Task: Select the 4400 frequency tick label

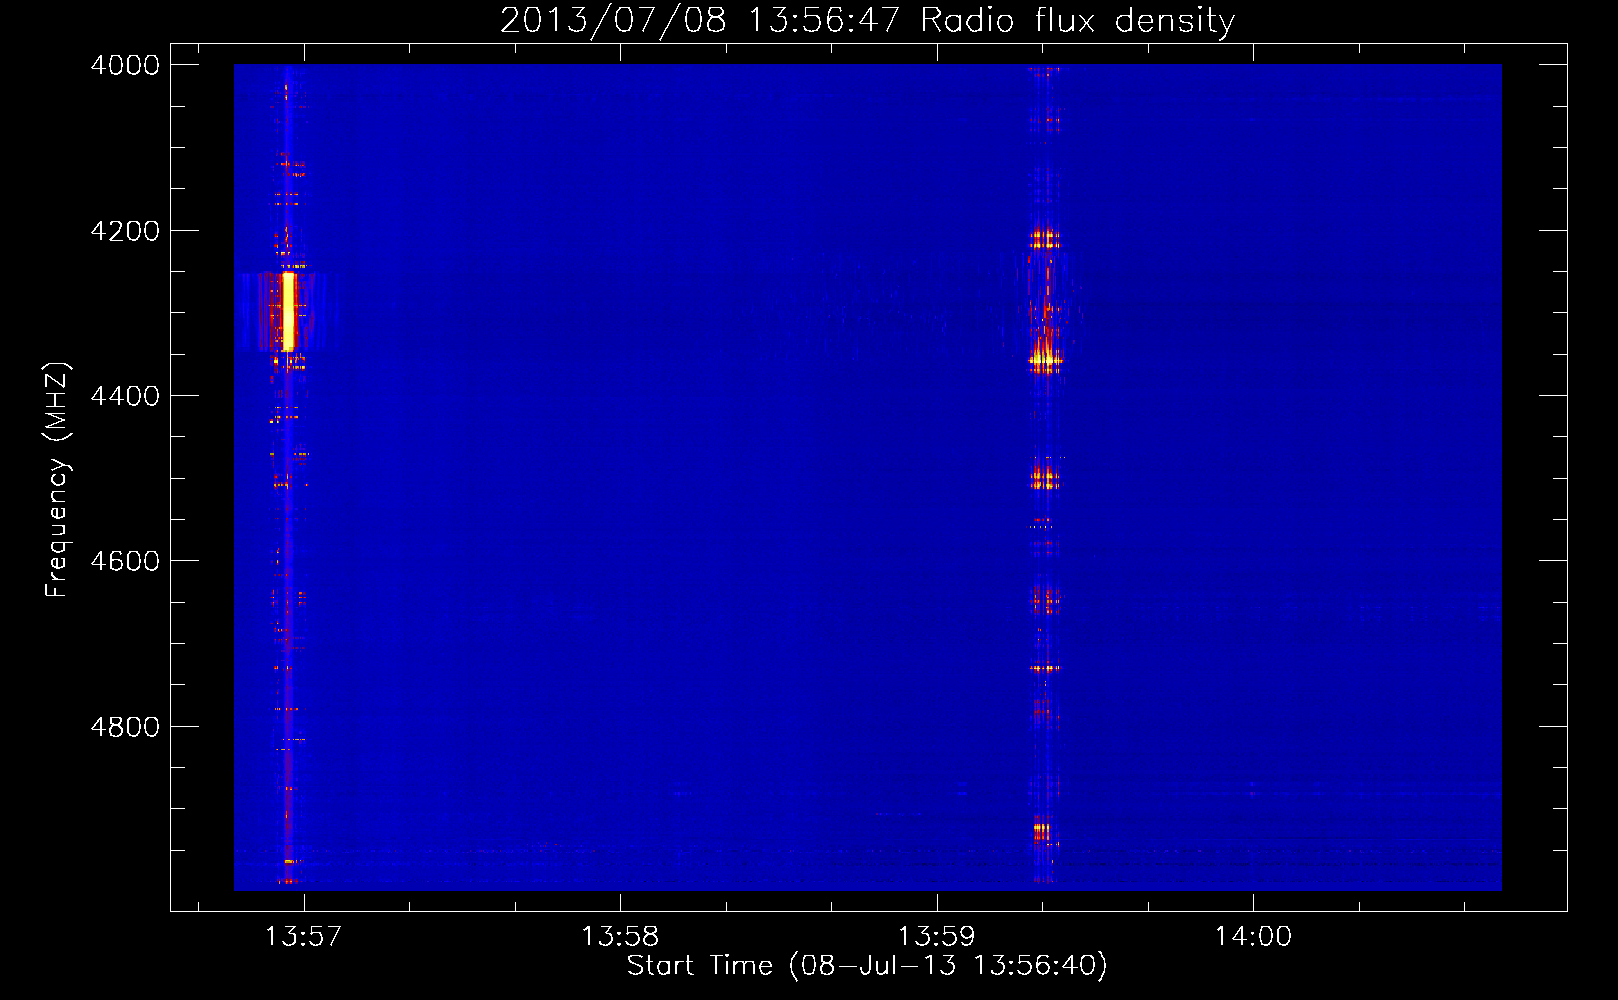Action: coord(125,396)
